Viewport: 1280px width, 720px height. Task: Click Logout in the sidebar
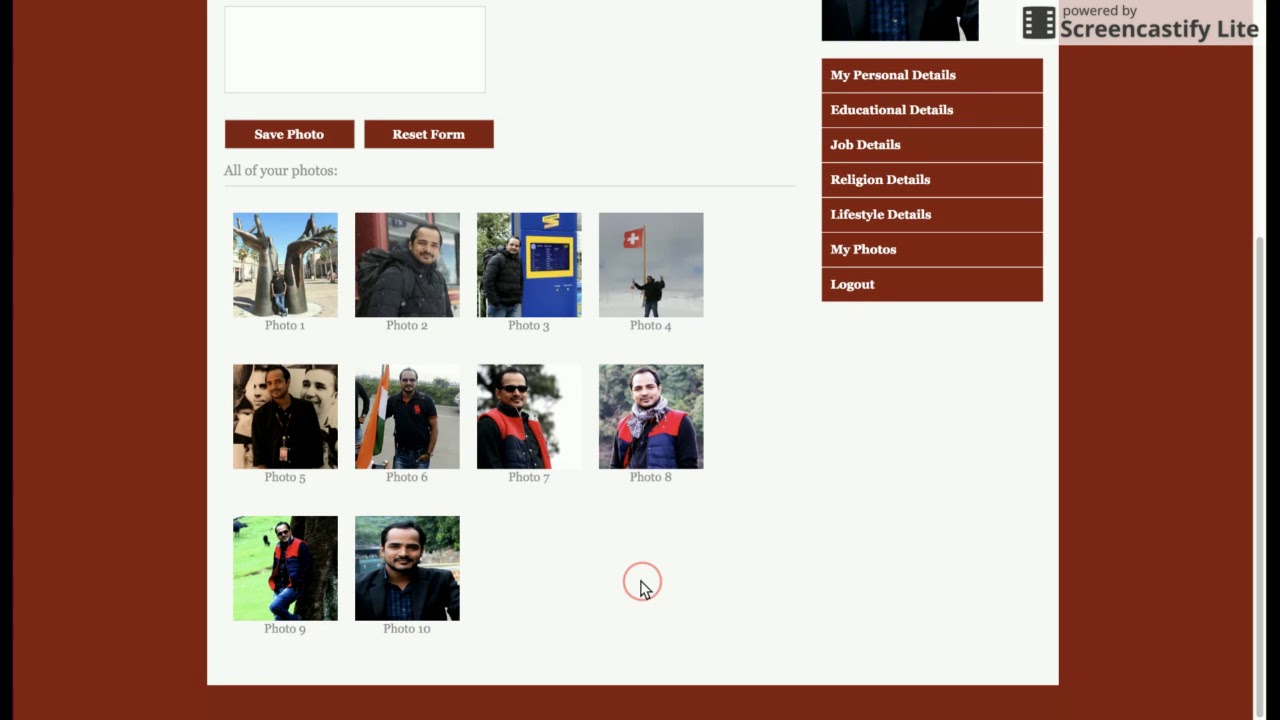point(932,285)
